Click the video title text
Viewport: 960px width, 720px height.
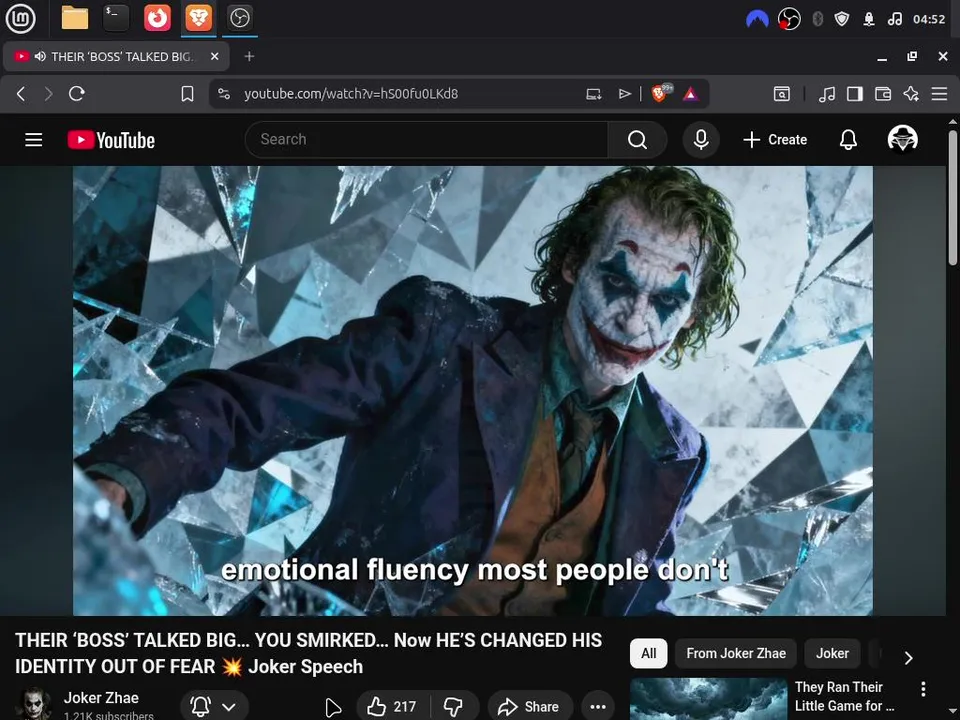coord(308,653)
